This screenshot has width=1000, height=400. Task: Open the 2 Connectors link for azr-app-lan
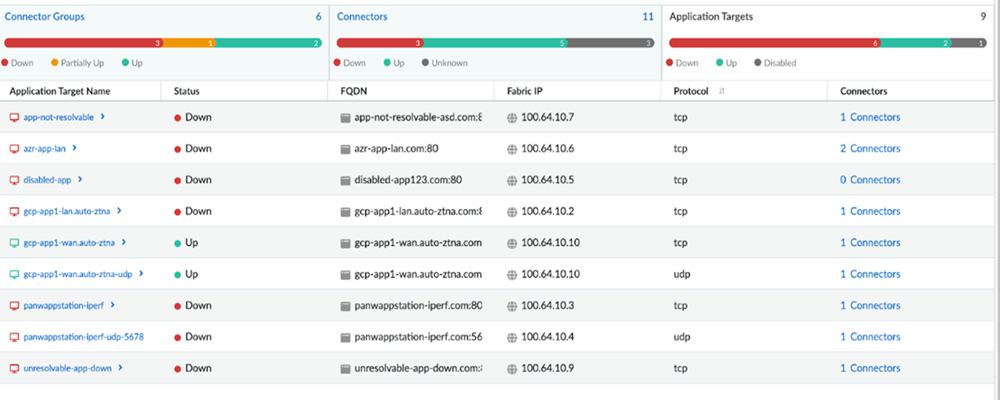[x=870, y=148]
